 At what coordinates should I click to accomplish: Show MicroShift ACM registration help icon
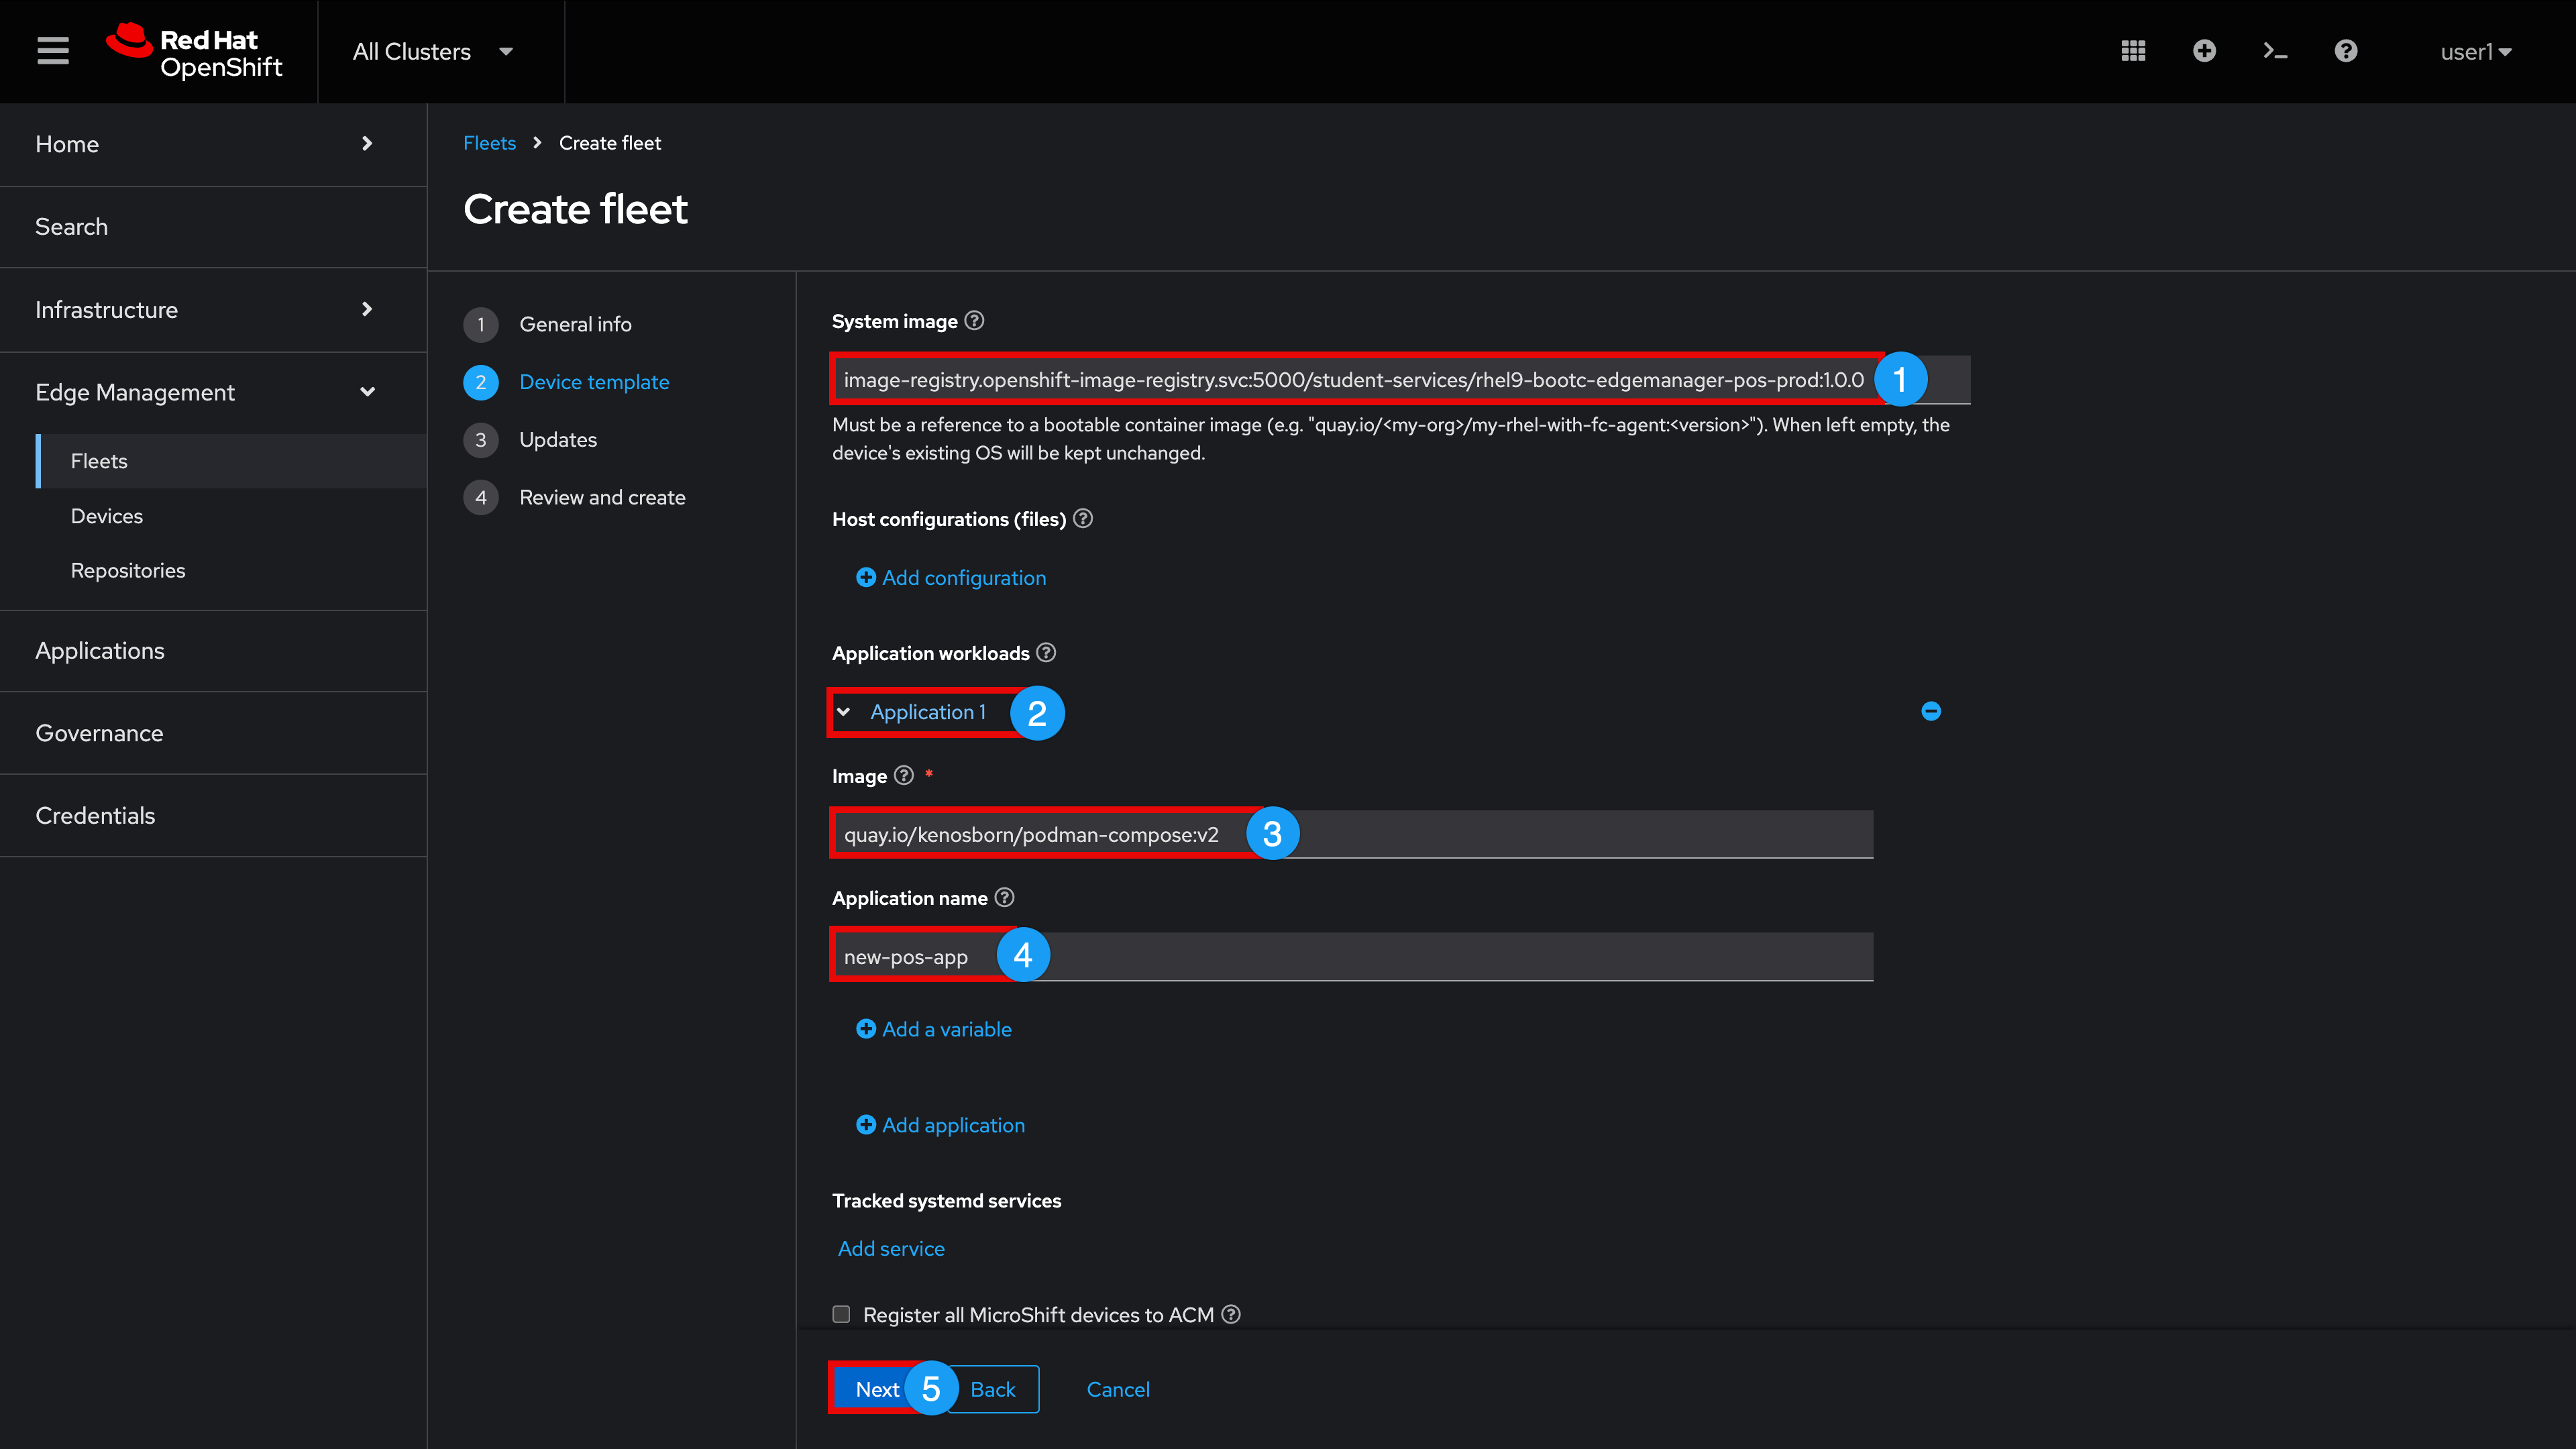1232,1315
